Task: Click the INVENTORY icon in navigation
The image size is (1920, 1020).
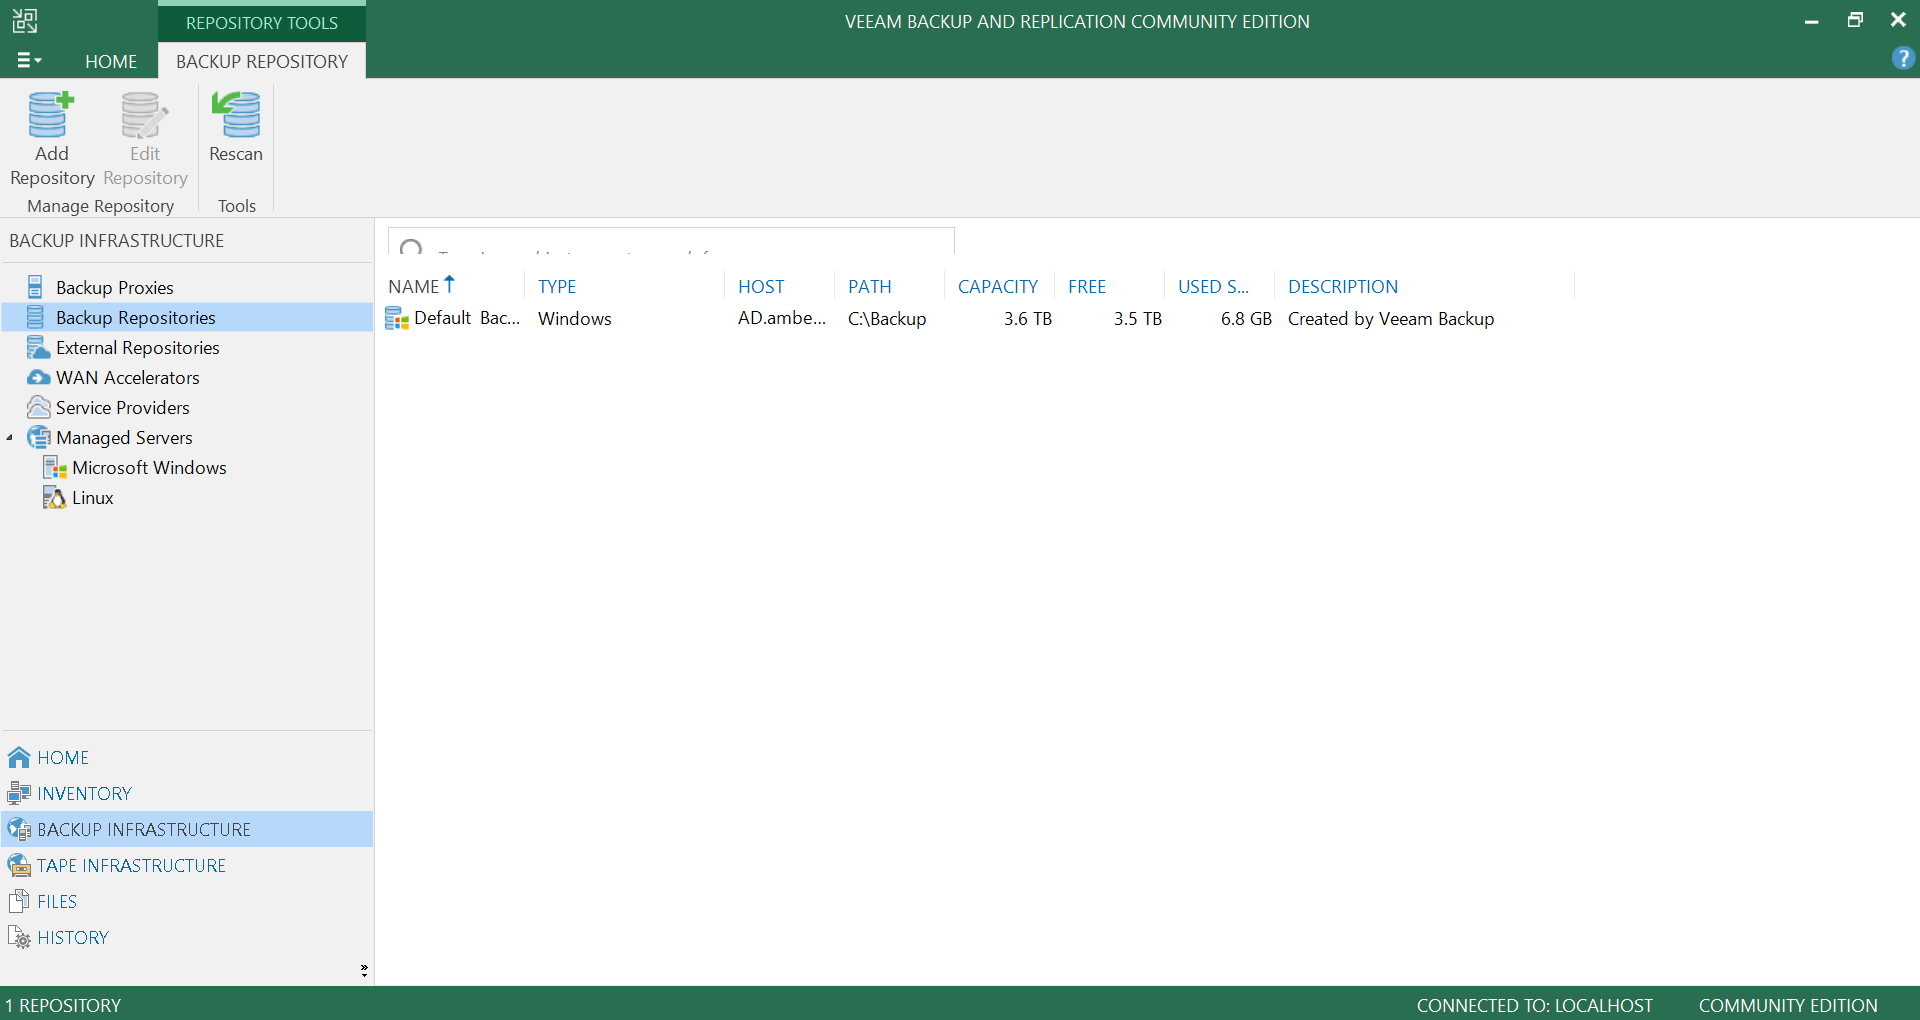Action: (x=19, y=793)
